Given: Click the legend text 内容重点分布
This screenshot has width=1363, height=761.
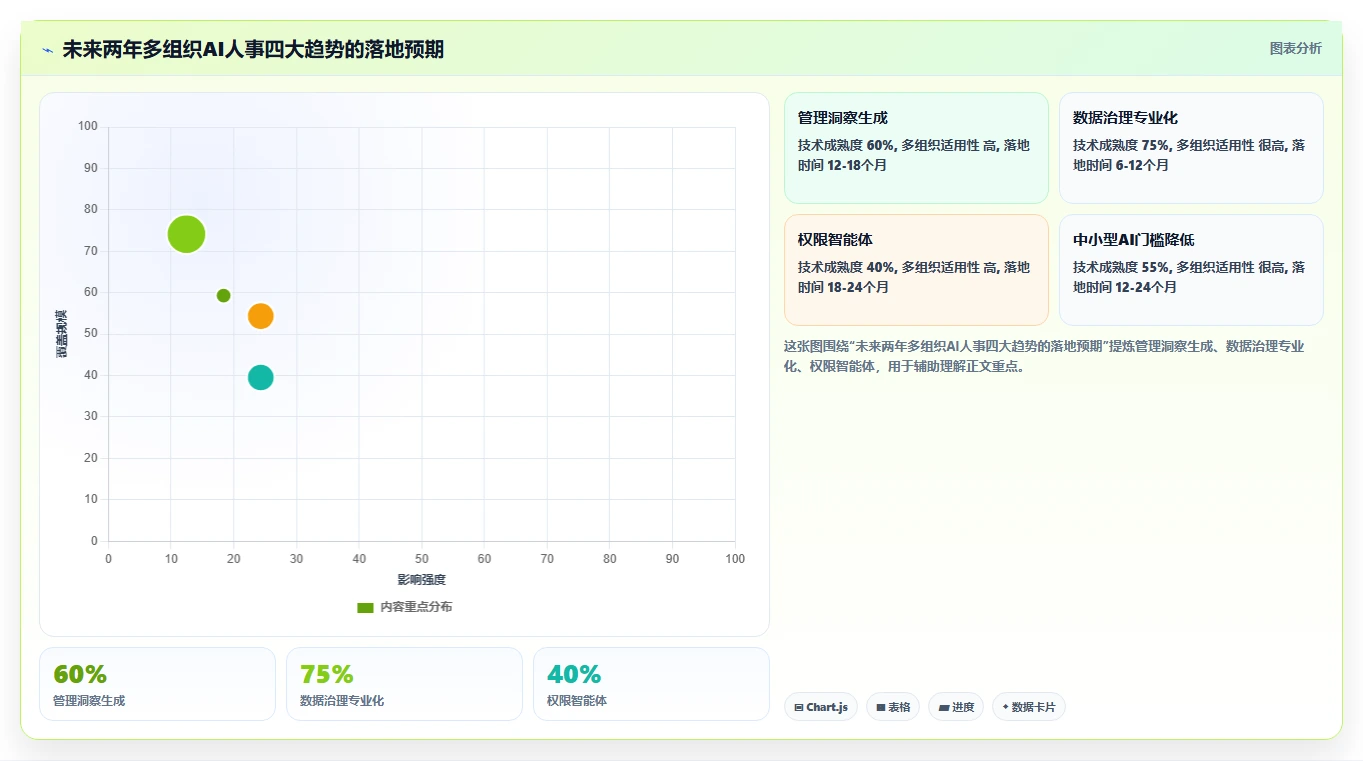Looking at the screenshot, I should click(x=416, y=608).
